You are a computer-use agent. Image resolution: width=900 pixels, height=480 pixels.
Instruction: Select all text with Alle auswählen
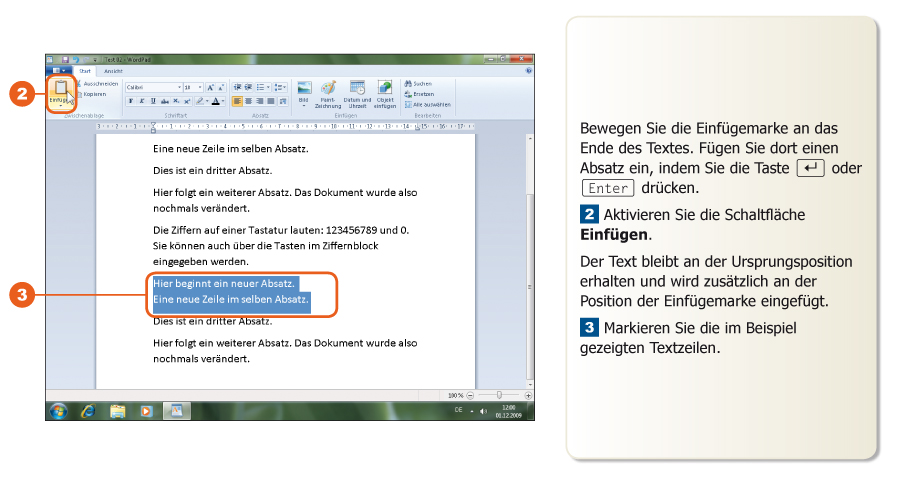tap(430, 104)
